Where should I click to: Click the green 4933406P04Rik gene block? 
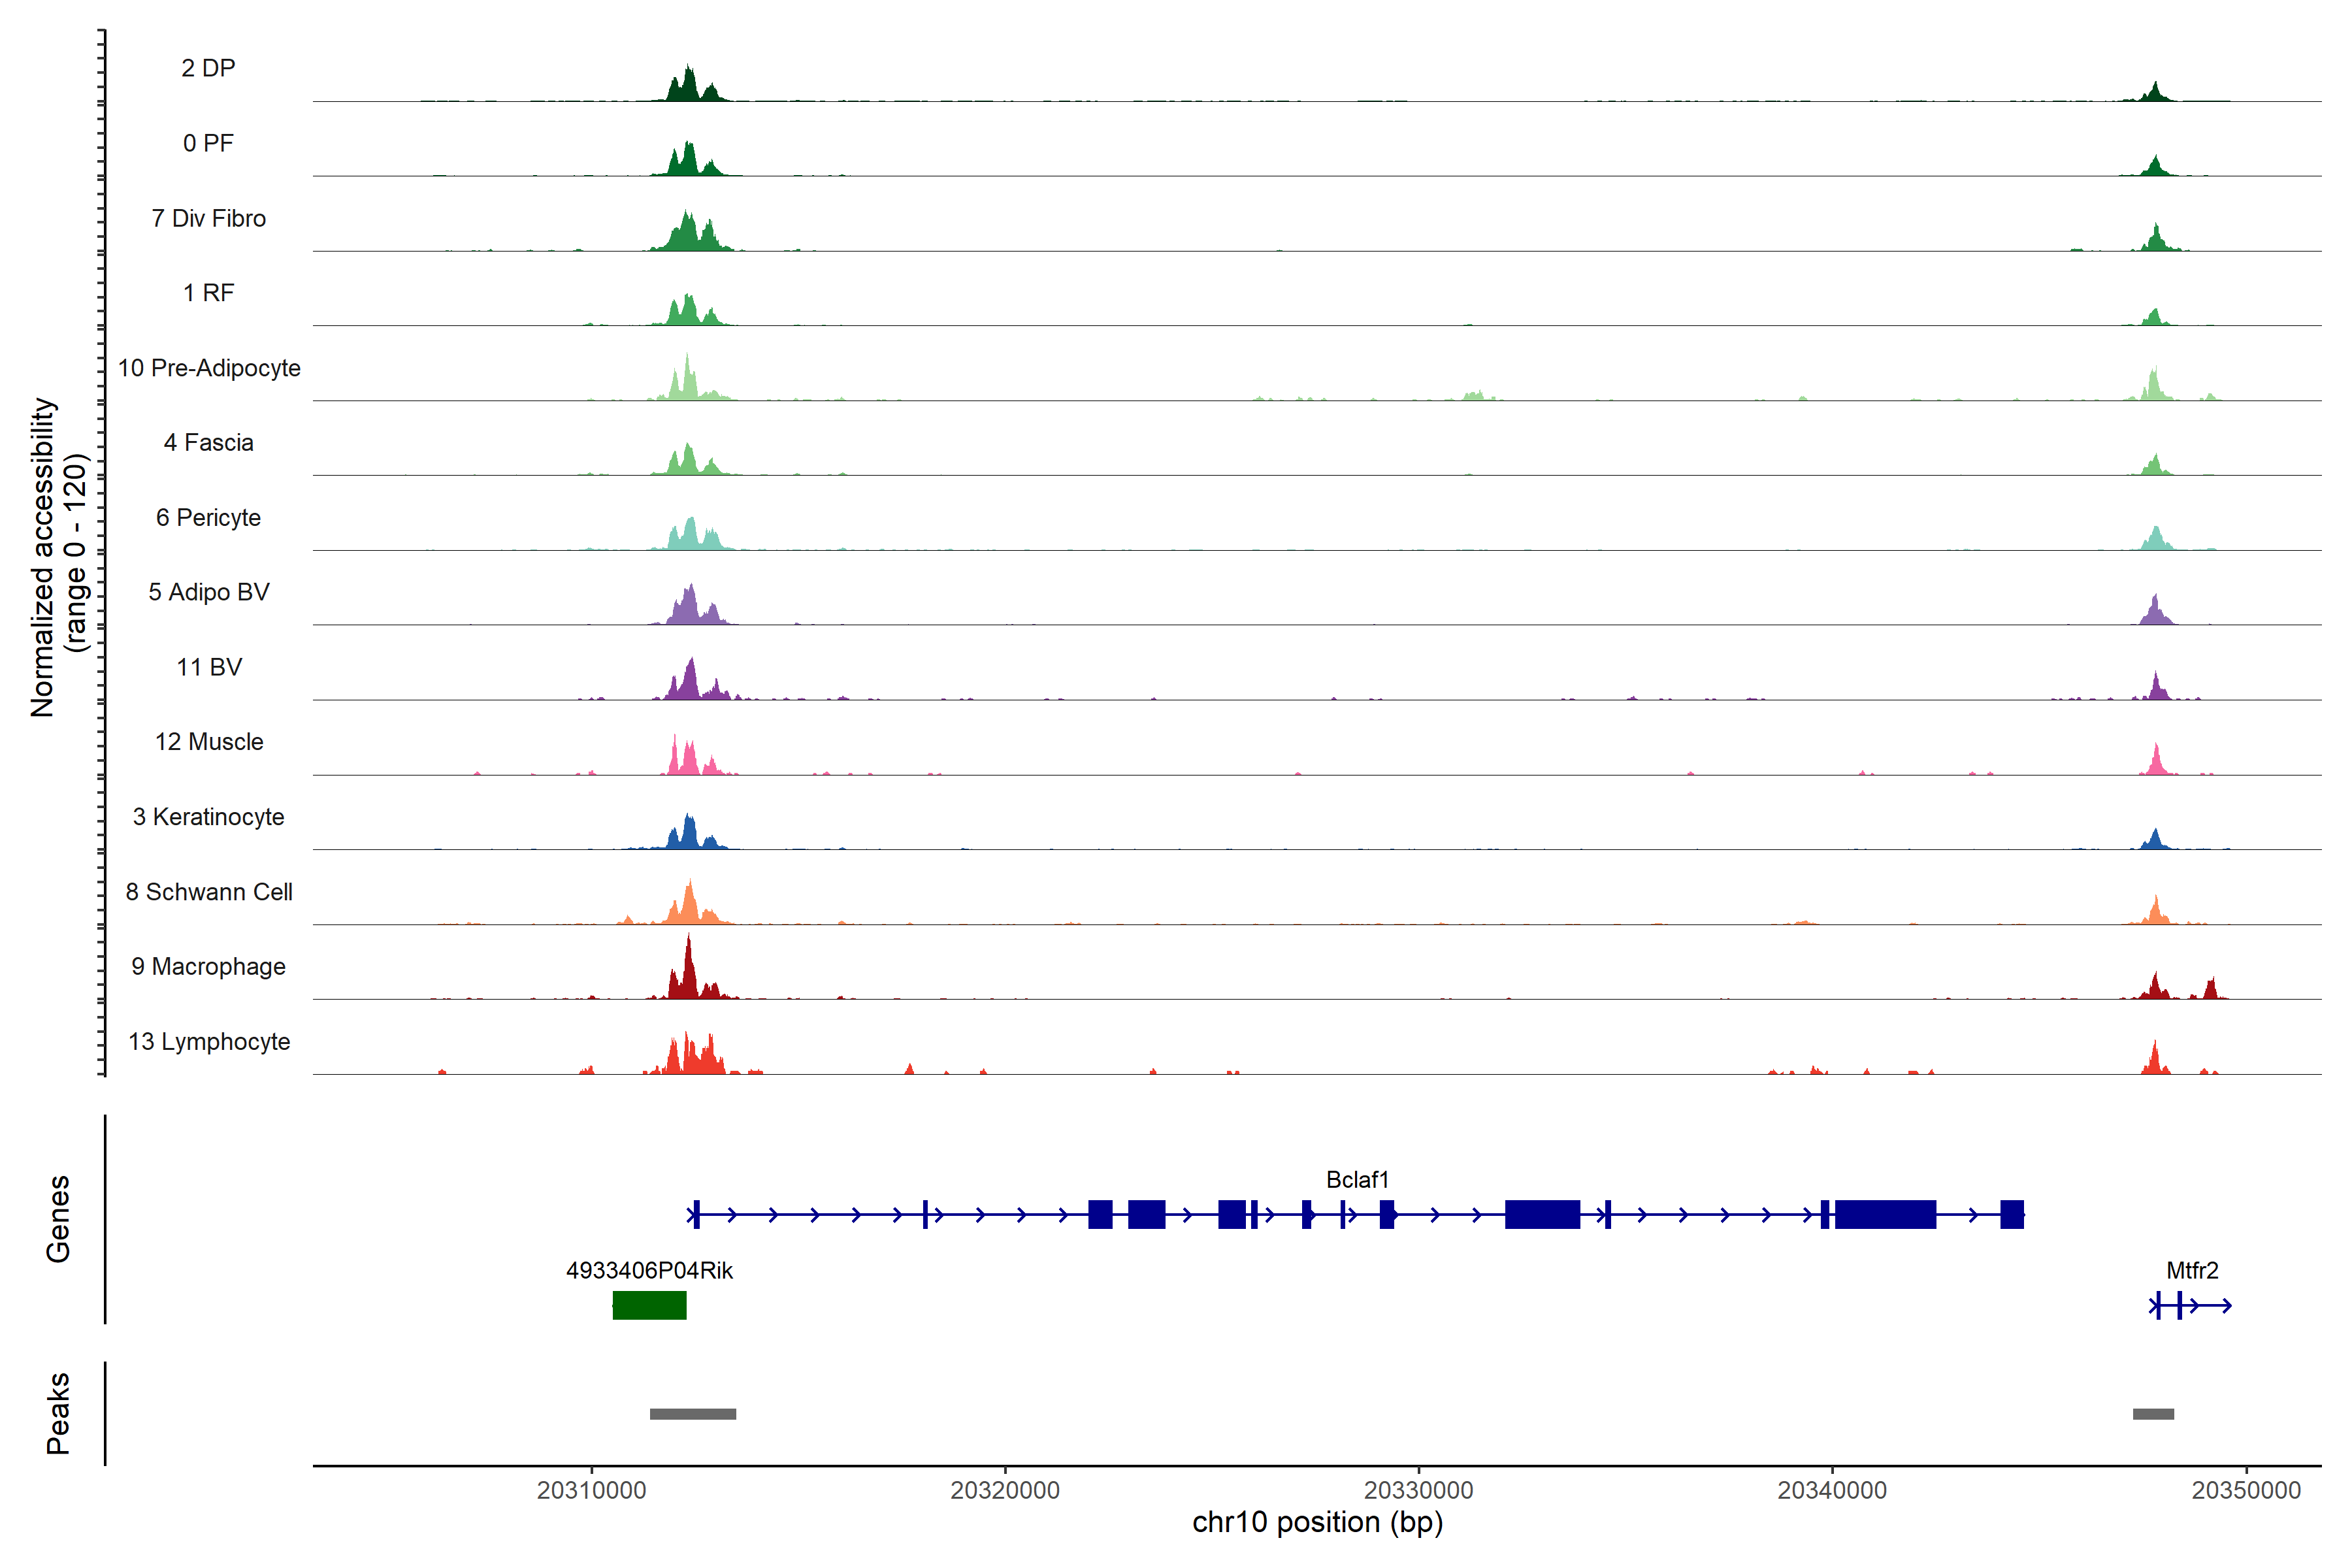tap(649, 1305)
